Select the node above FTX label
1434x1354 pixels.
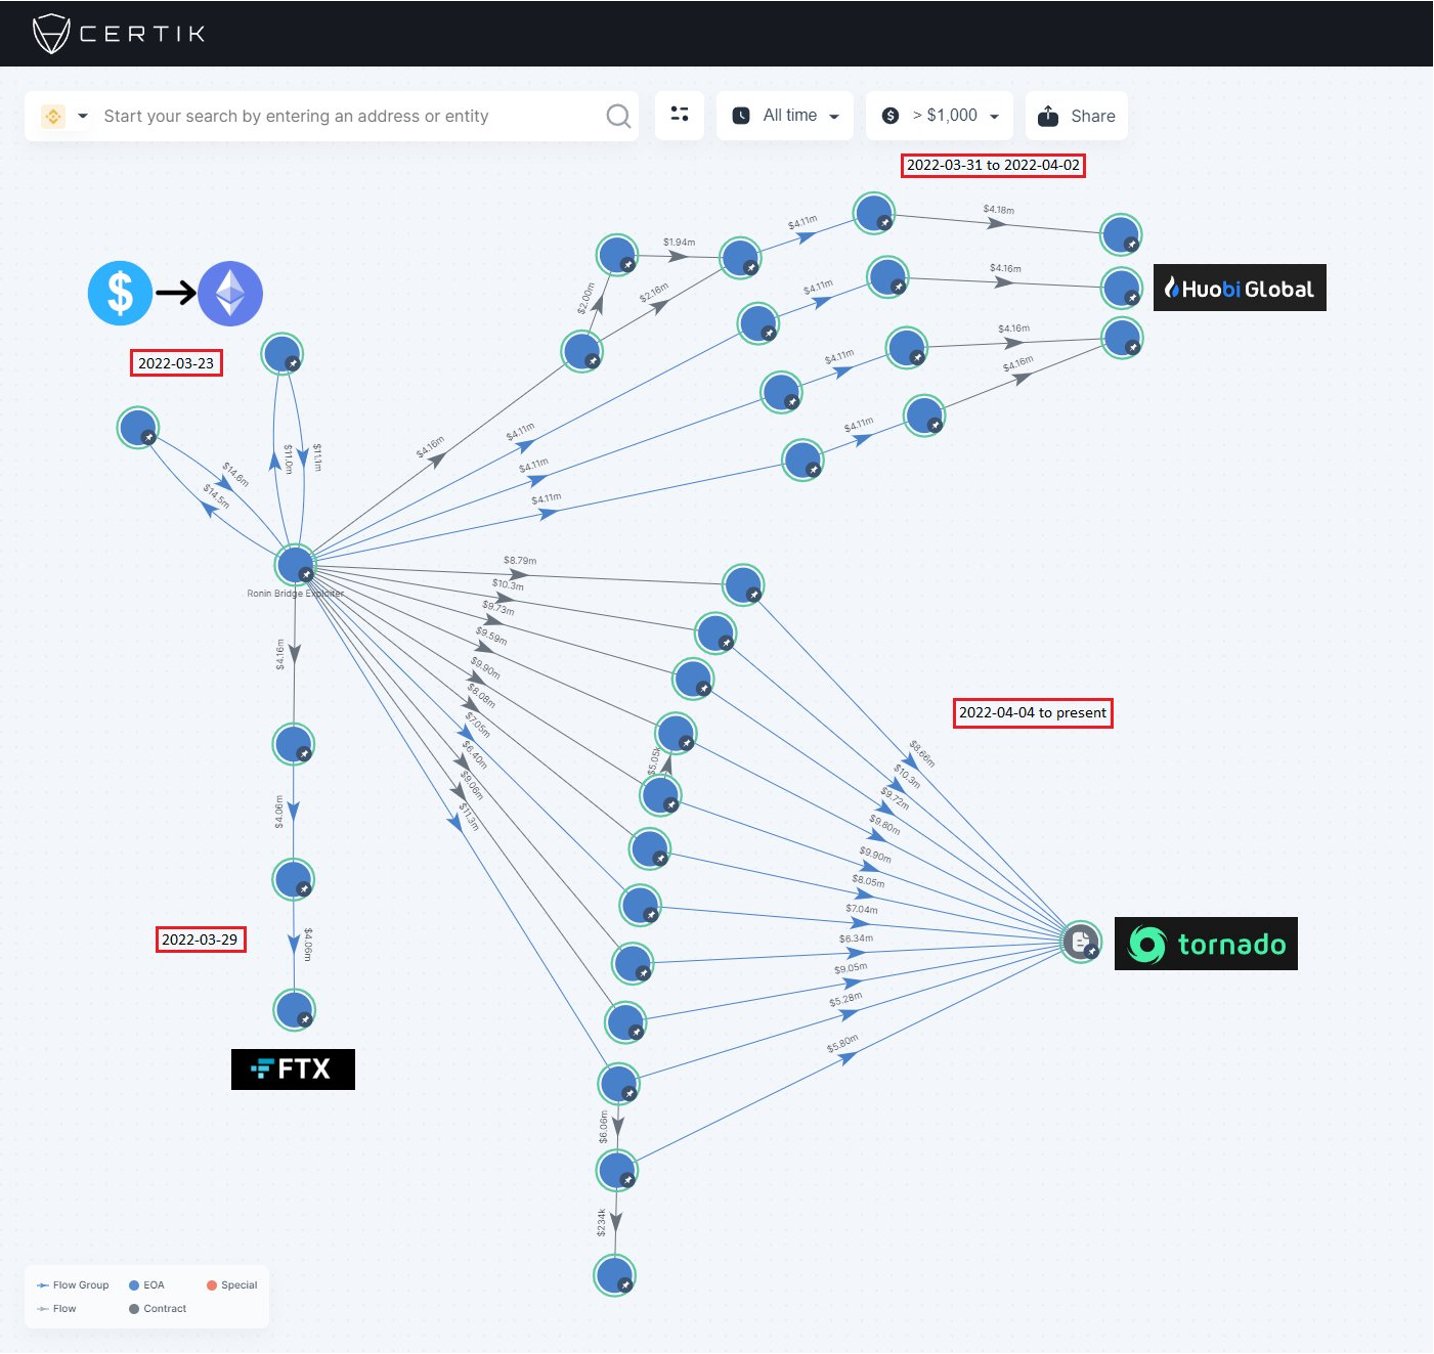(x=294, y=1009)
